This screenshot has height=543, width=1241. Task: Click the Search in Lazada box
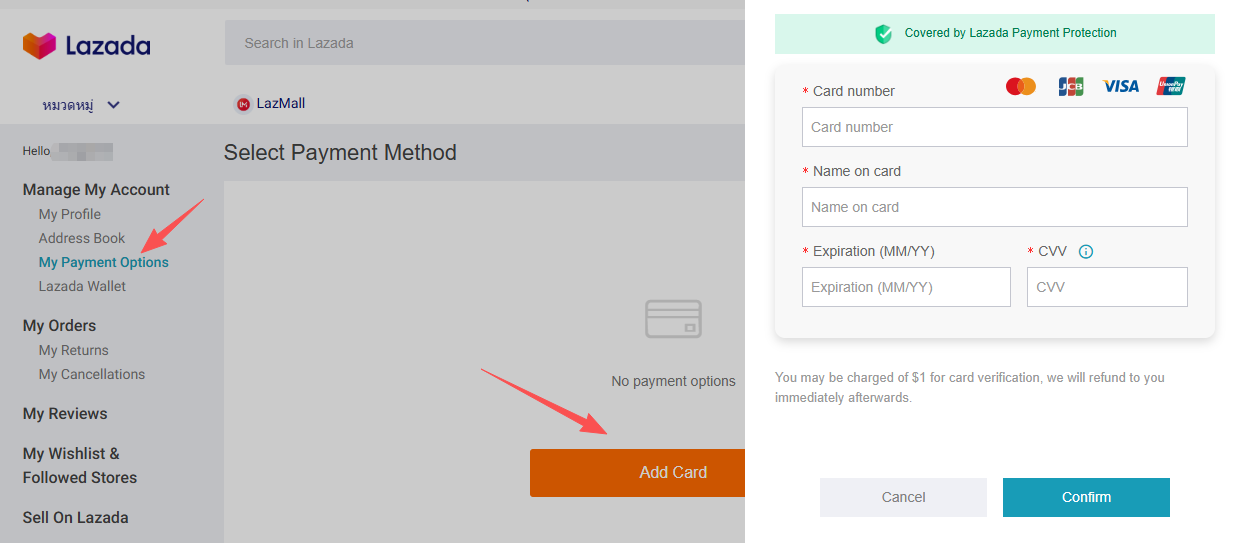(x=485, y=43)
